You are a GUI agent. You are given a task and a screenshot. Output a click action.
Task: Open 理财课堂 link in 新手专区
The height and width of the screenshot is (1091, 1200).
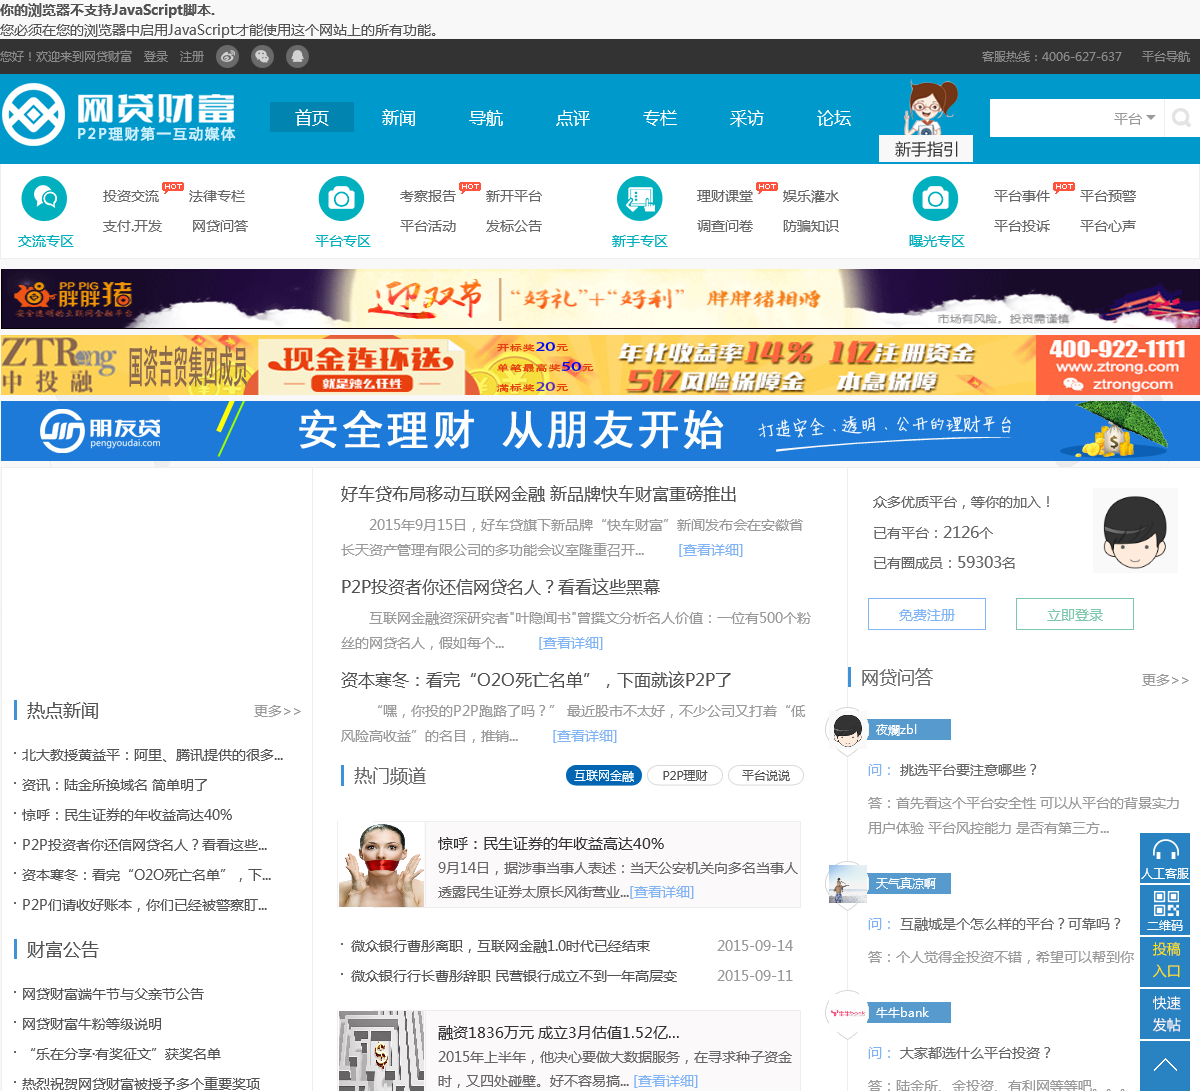[725, 196]
